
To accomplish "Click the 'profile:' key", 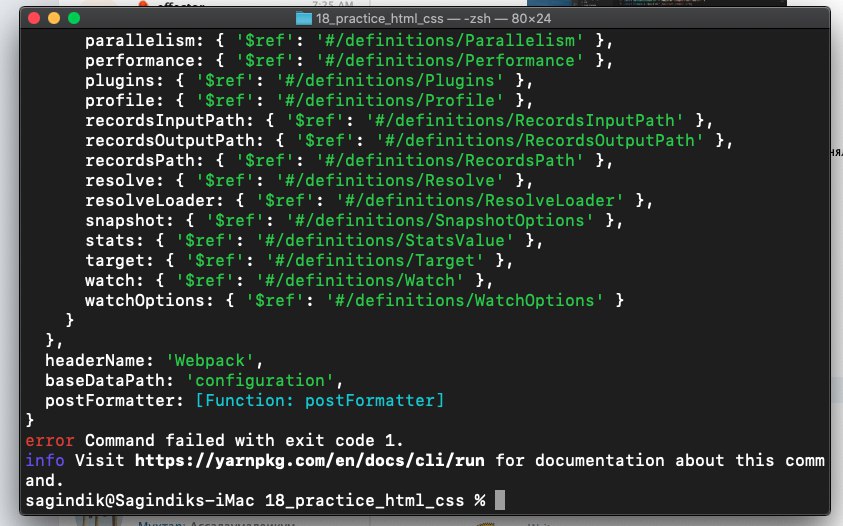I will tap(124, 101).
